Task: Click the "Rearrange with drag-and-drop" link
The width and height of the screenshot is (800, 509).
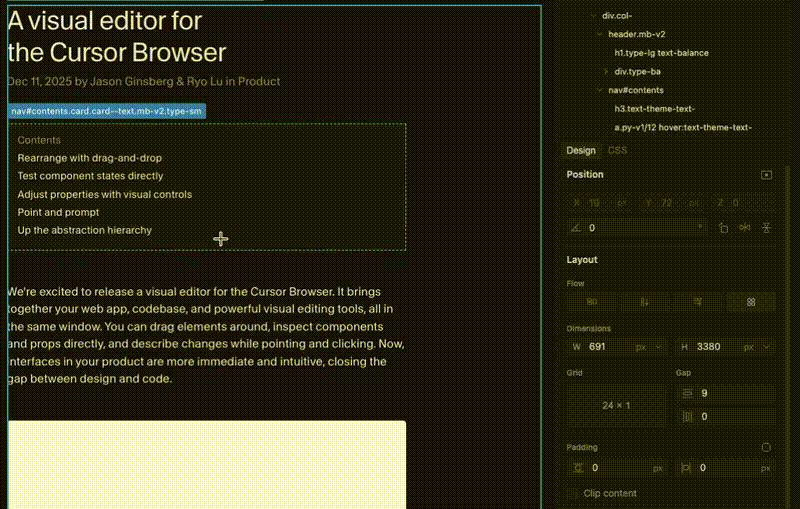Action: (x=90, y=158)
